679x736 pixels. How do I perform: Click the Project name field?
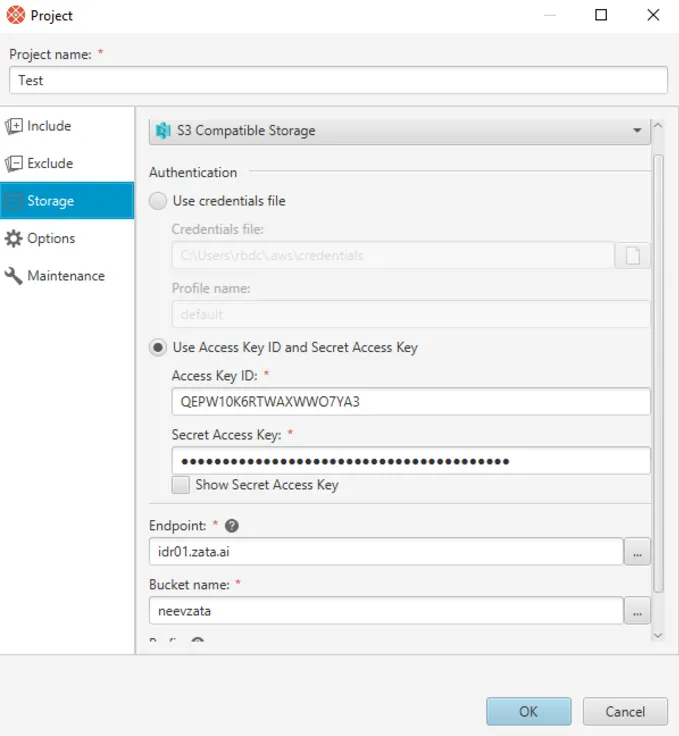338,80
